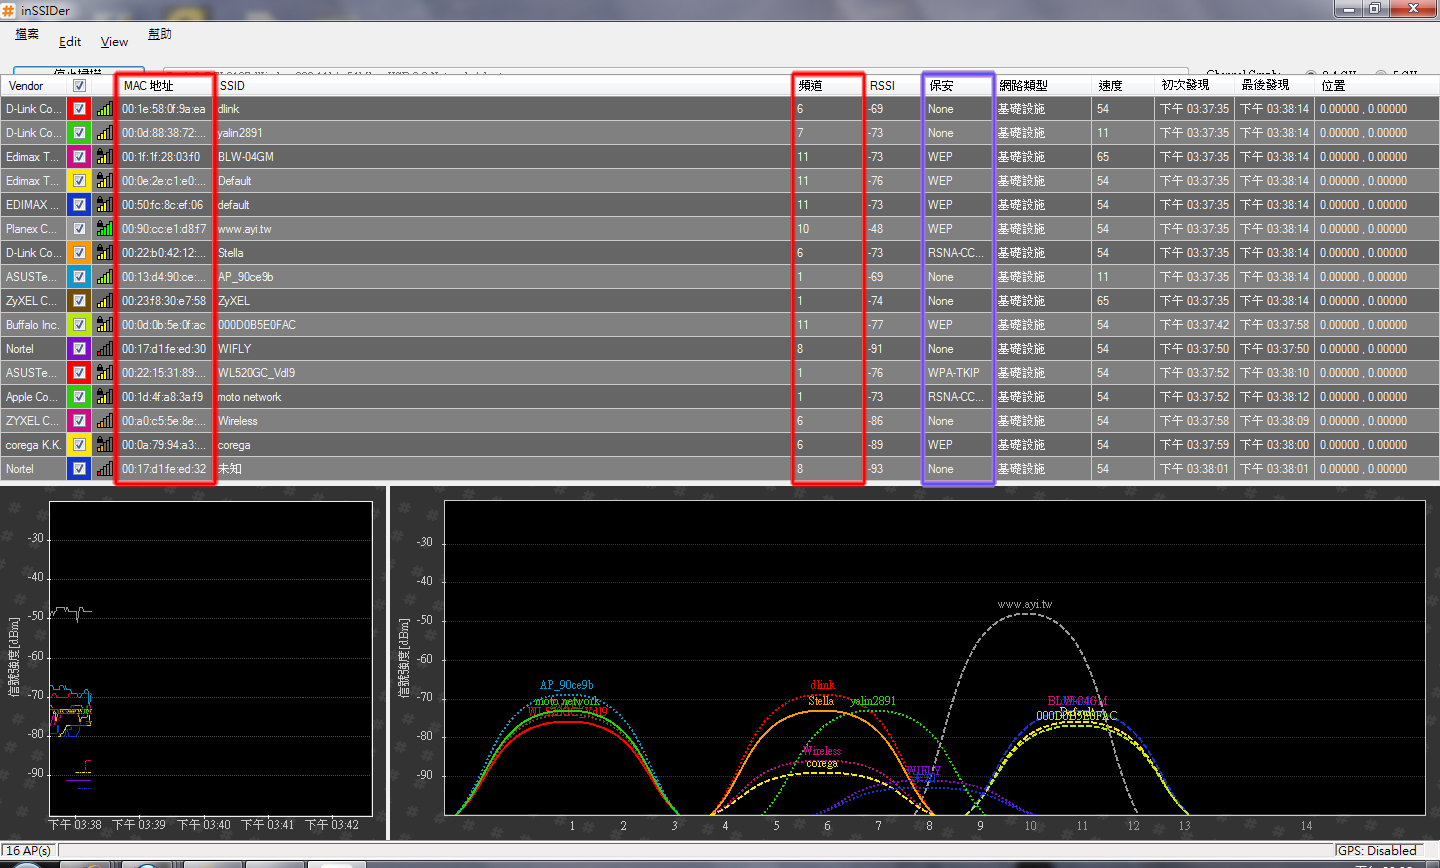This screenshot has height=868, width=1440.
Task: Click the 位置 column header
Action: coord(1376,86)
